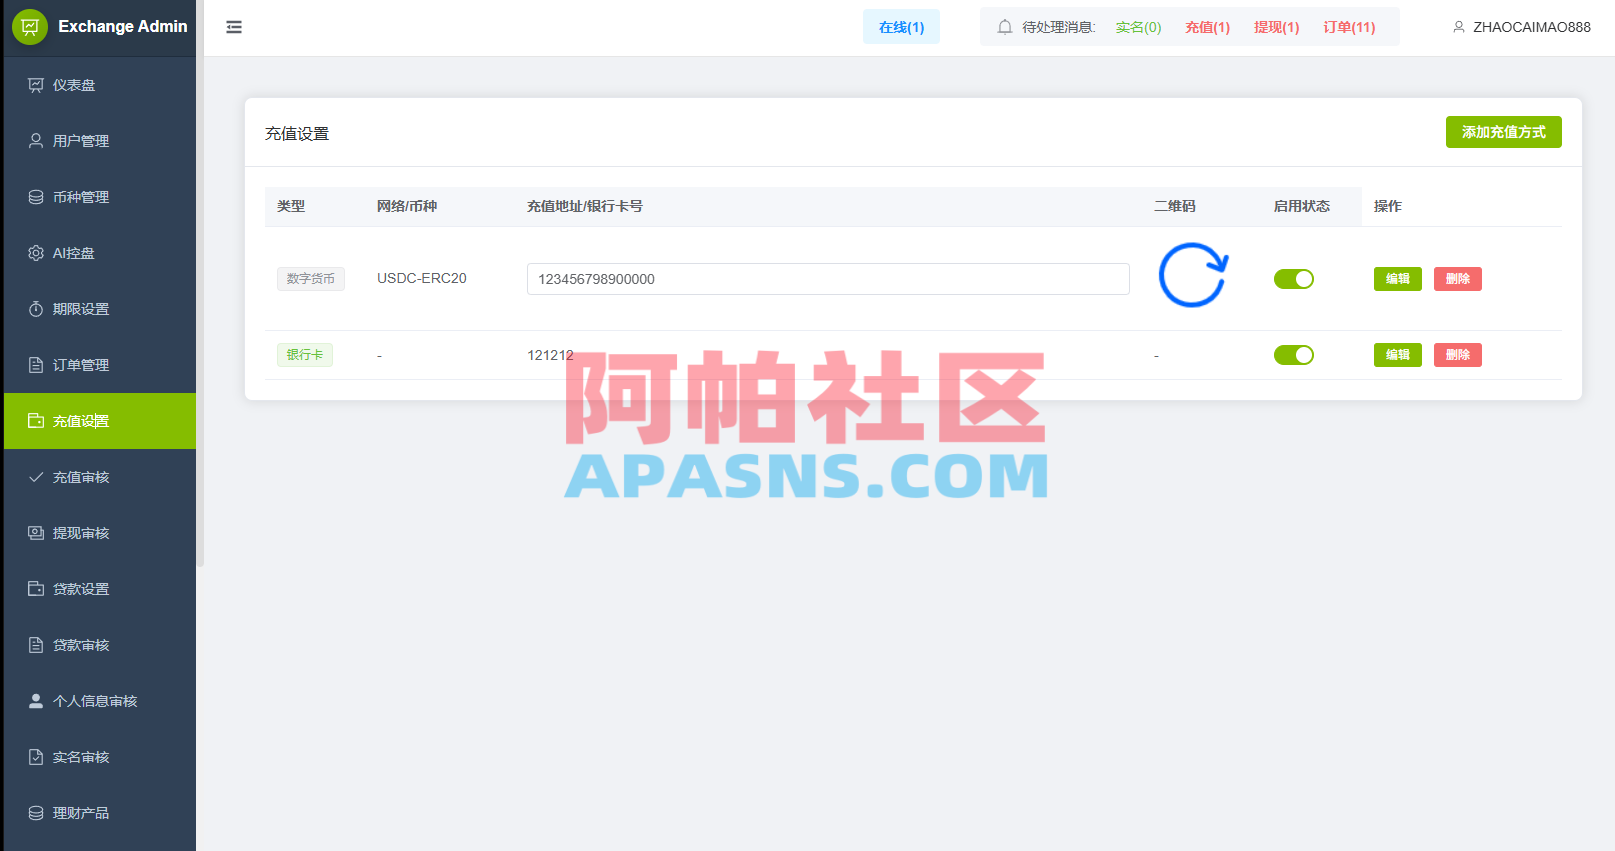Click the 提现审核 icon in sidebar
Image resolution: width=1615 pixels, height=851 pixels.
point(36,533)
